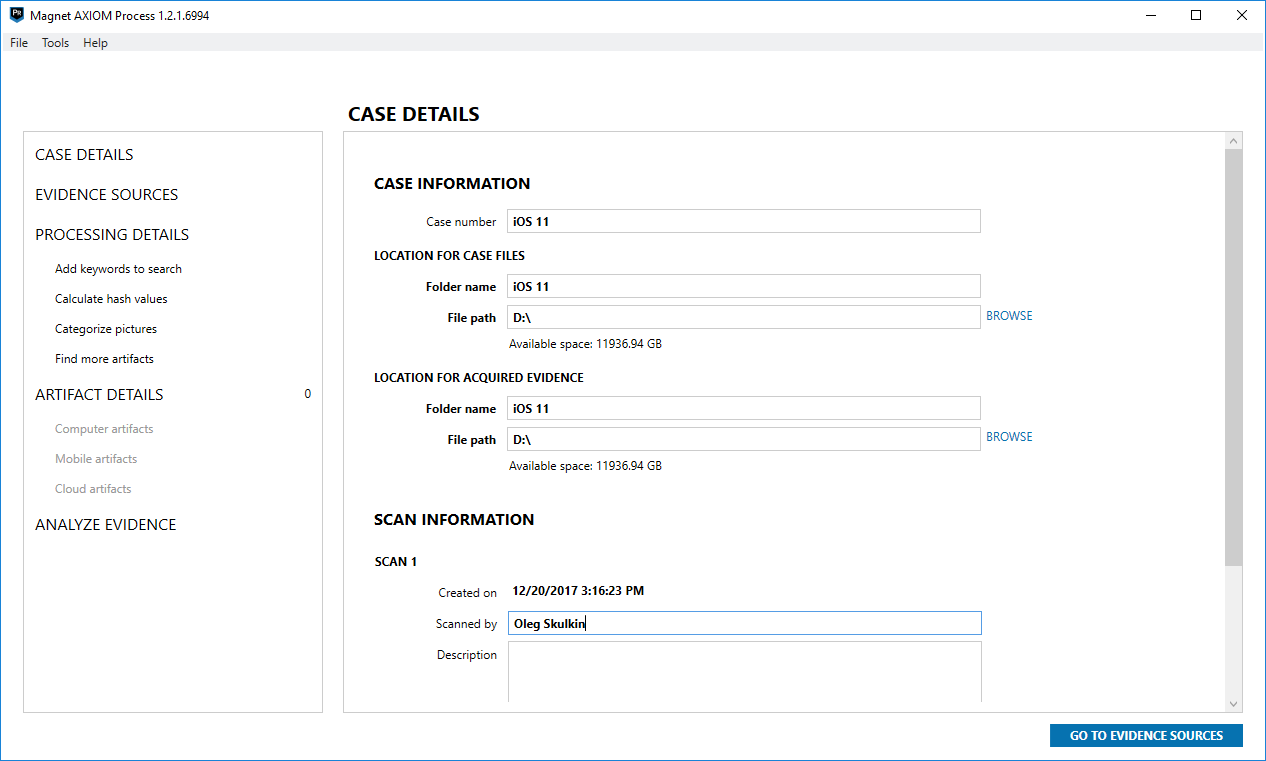Open the Tools menu

click(55, 43)
